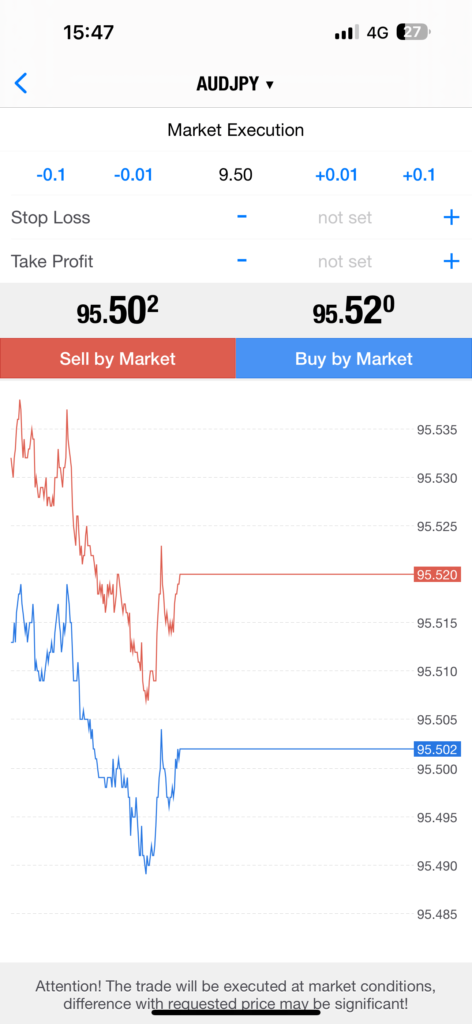
Task: Tap the battery indicator in status bar
Action: click(x=414, y=32)
